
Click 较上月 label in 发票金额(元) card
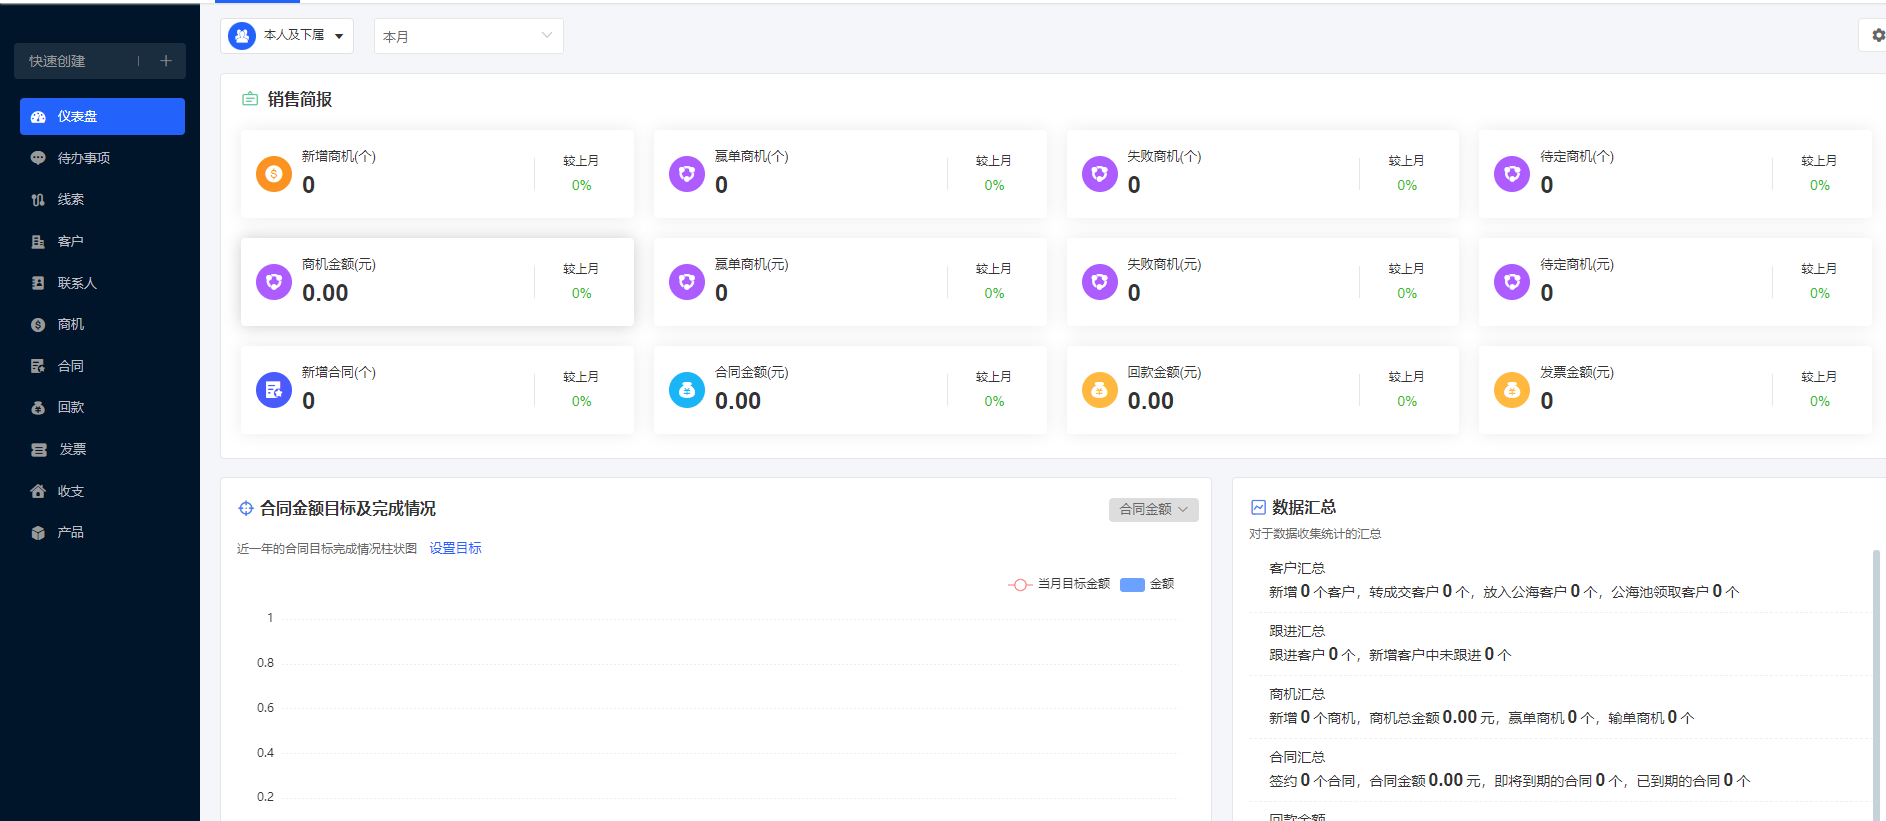(1819, 377)
